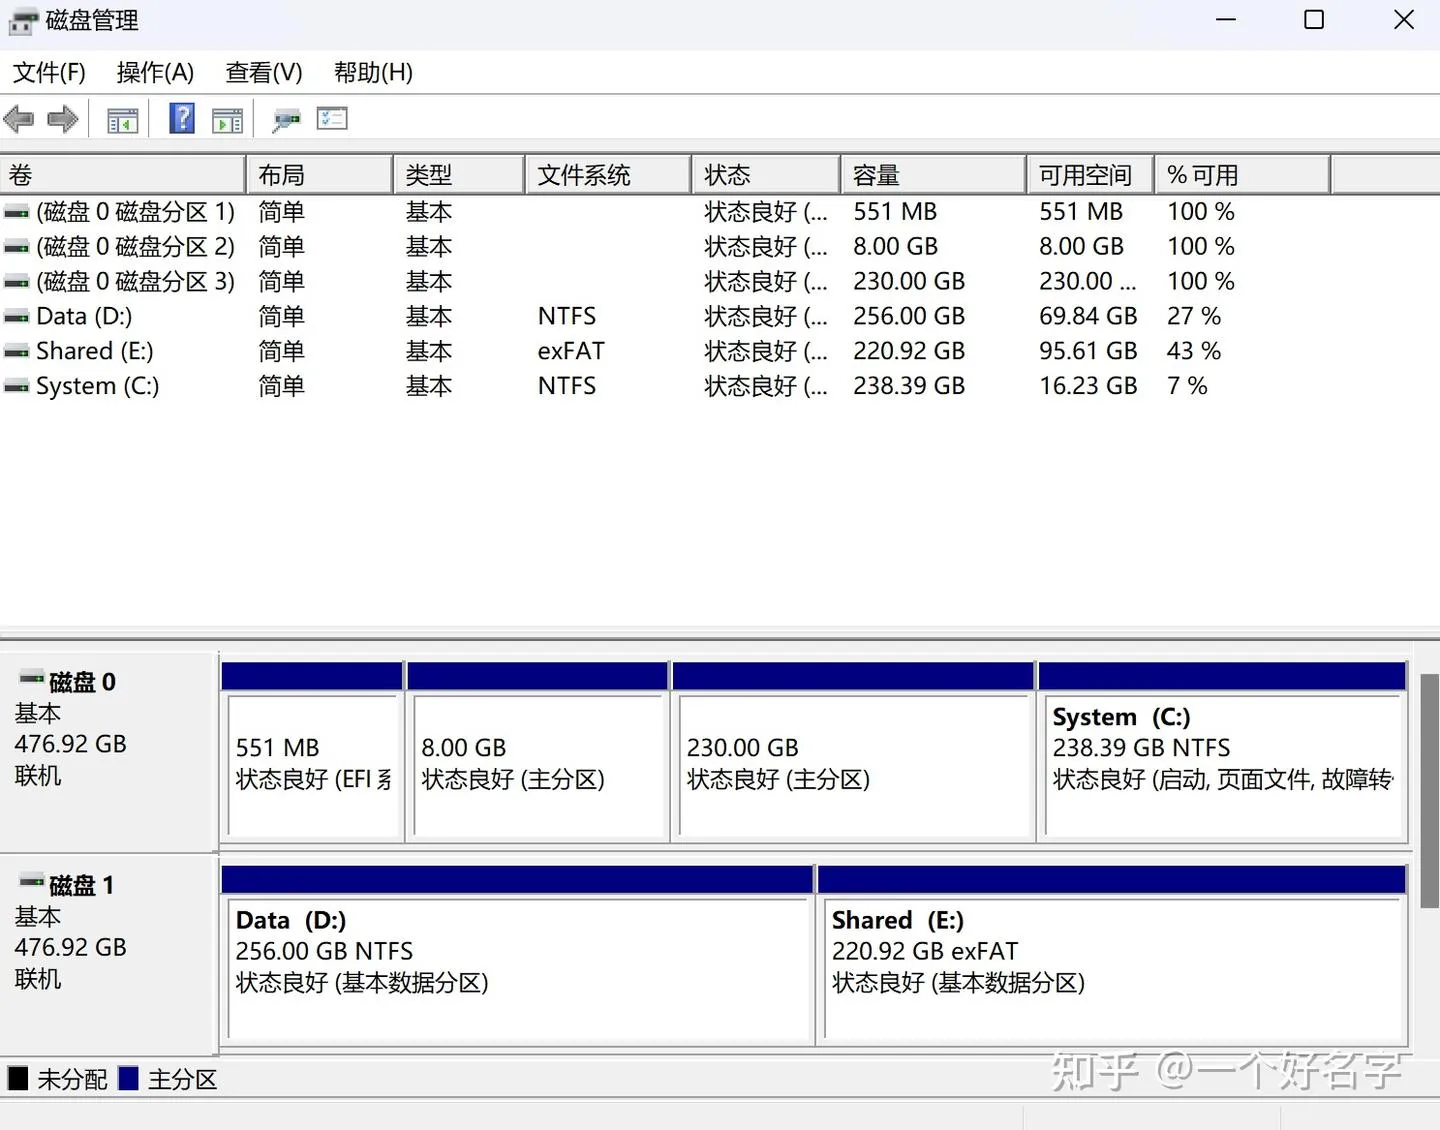
Task: Open the 操作(A) menu
Action: tap(155, 72)
